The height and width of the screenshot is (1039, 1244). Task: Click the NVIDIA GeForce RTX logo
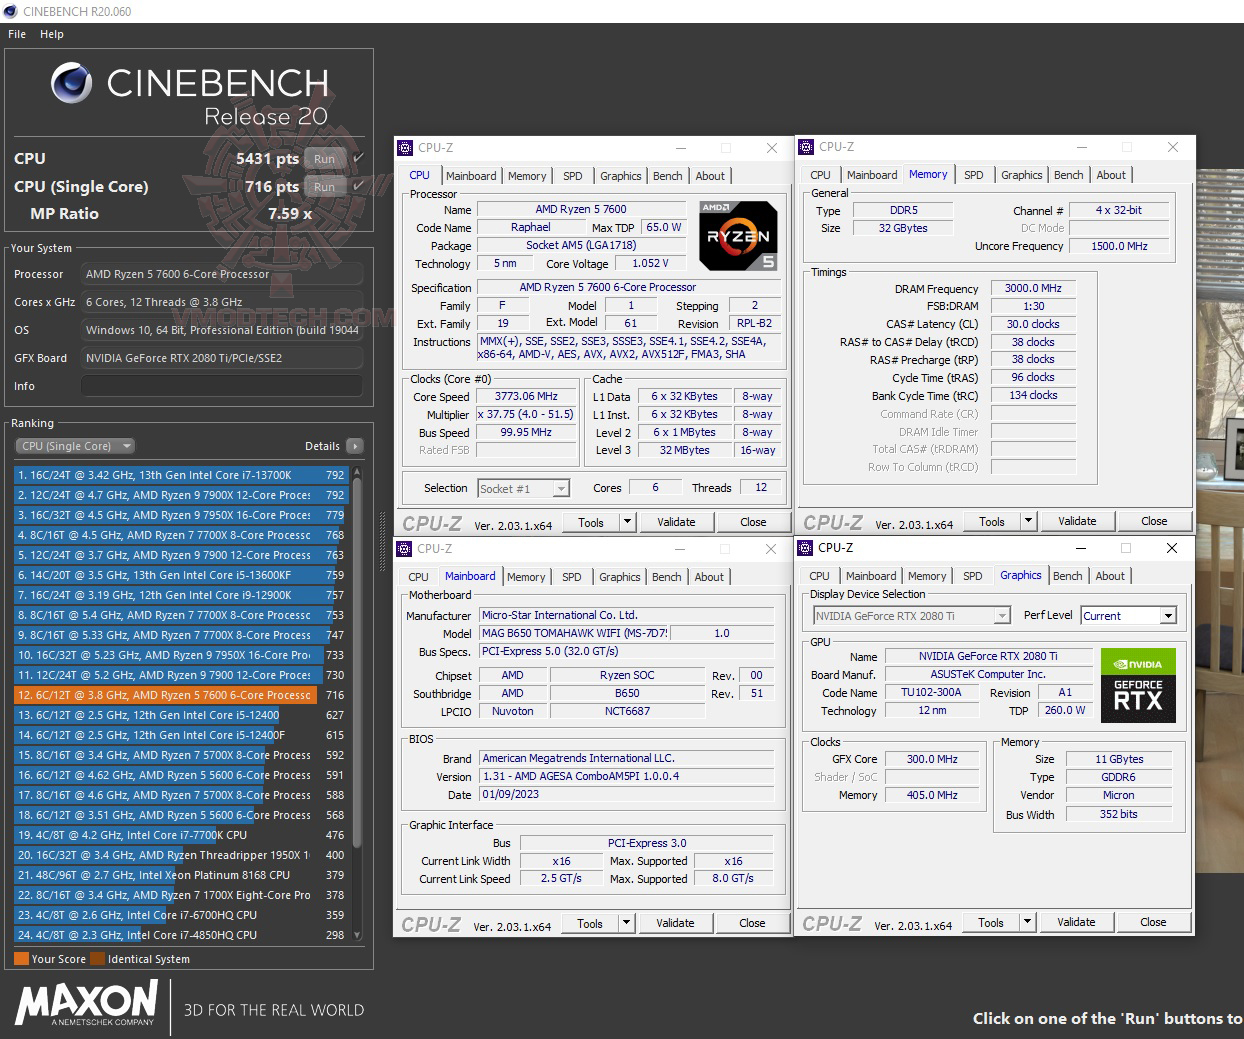(x=1138, y=686)
